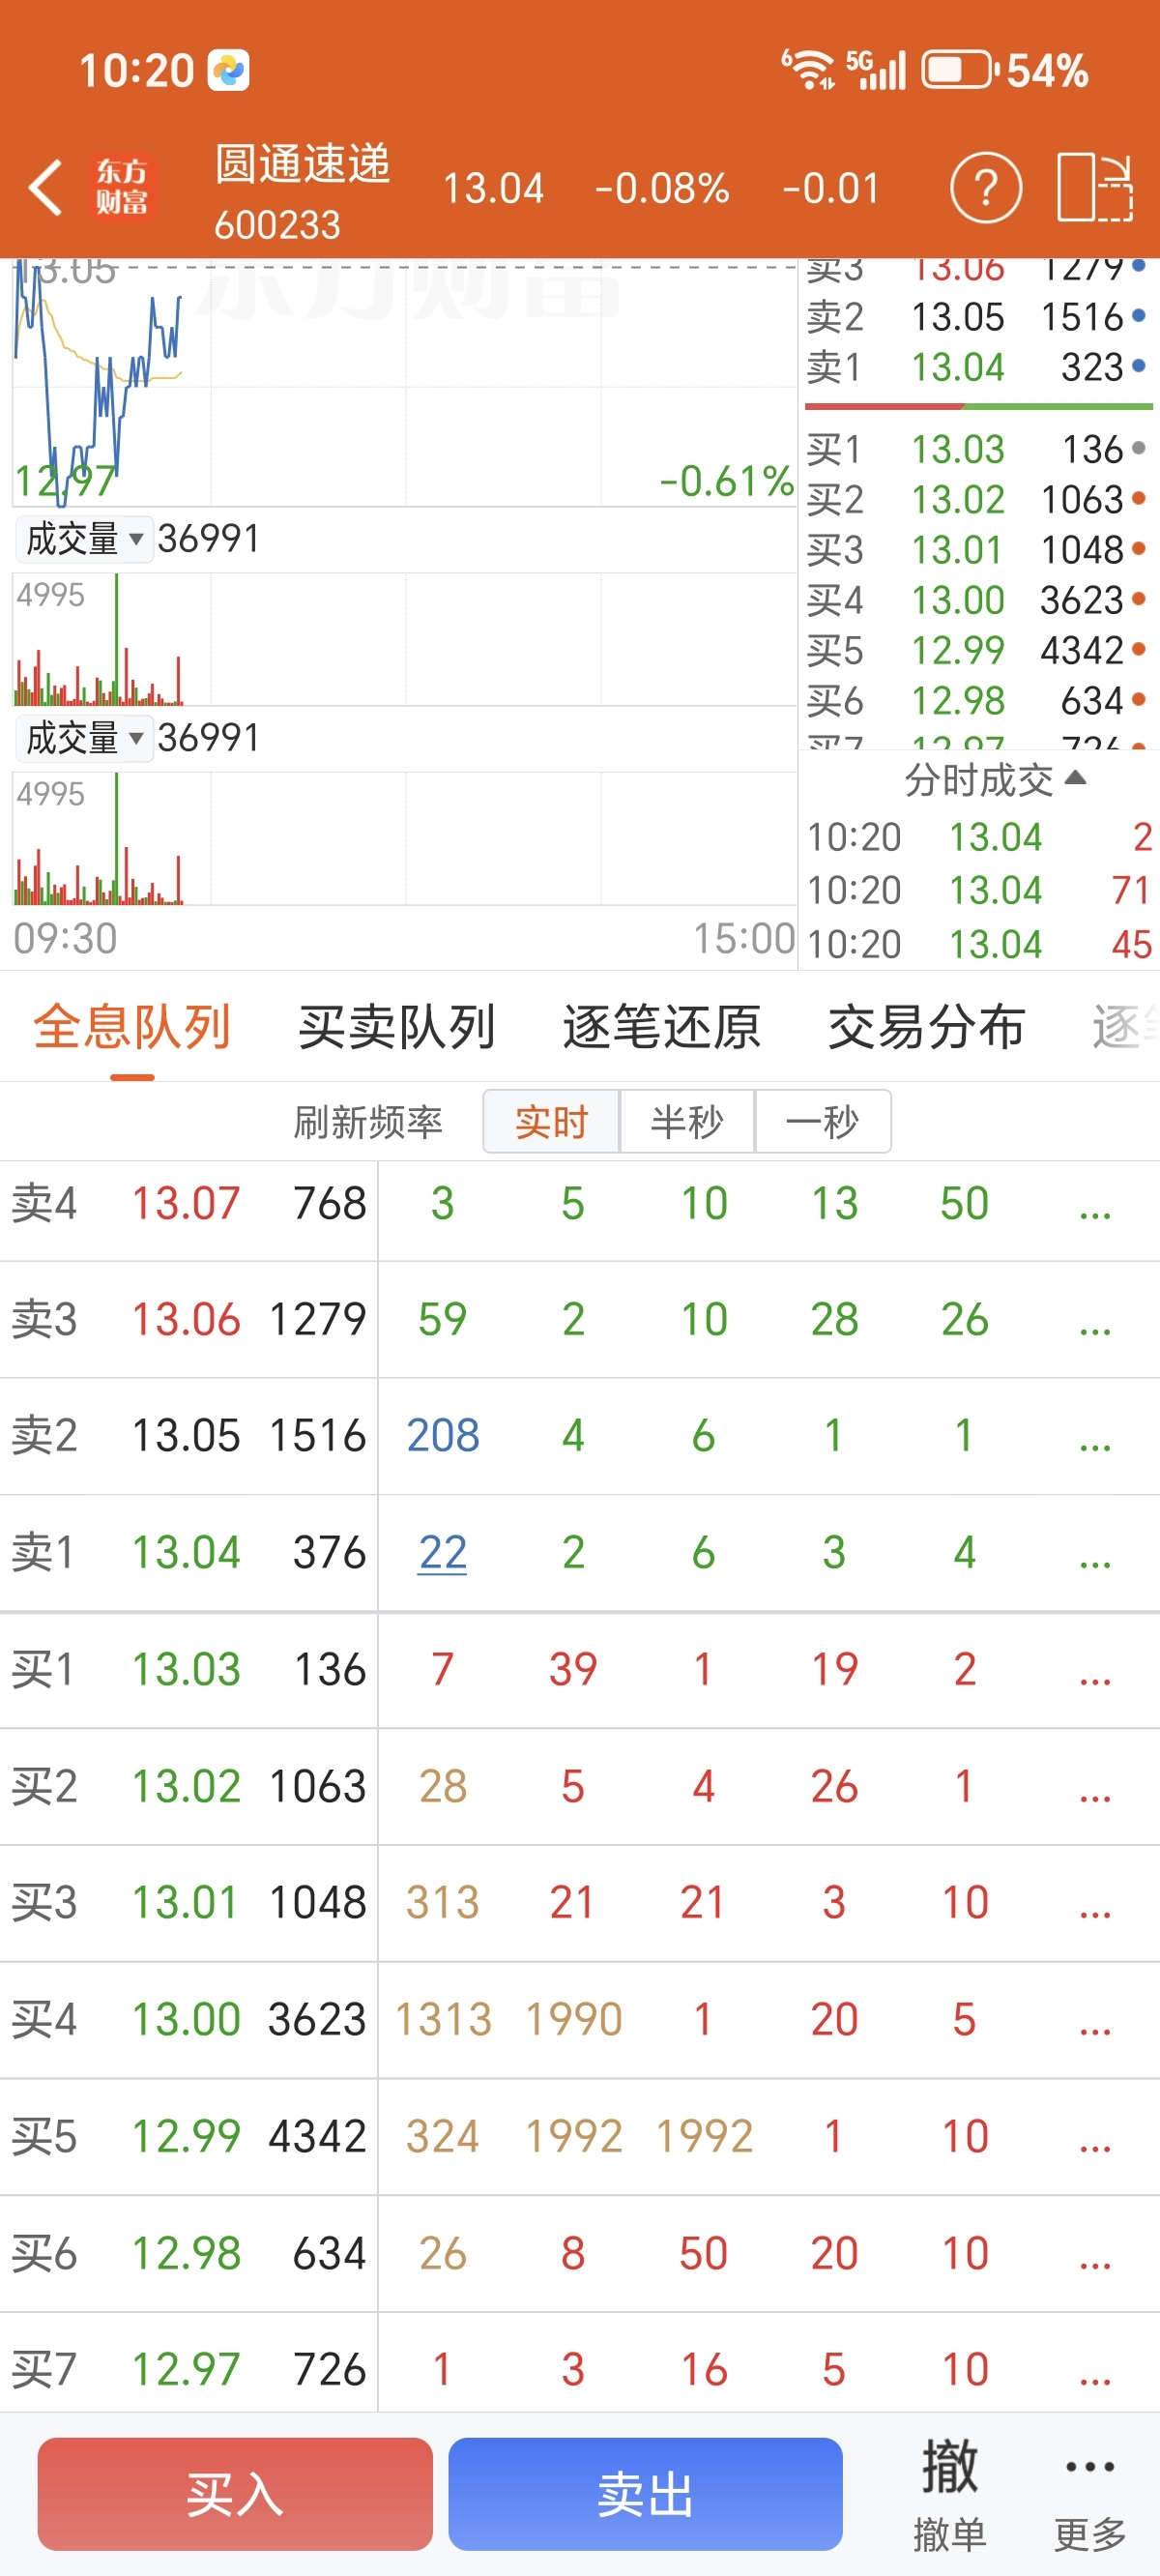1160x2576 pixels.
Task: Switch to 交易分布 tab
Action: [926, 1027]
